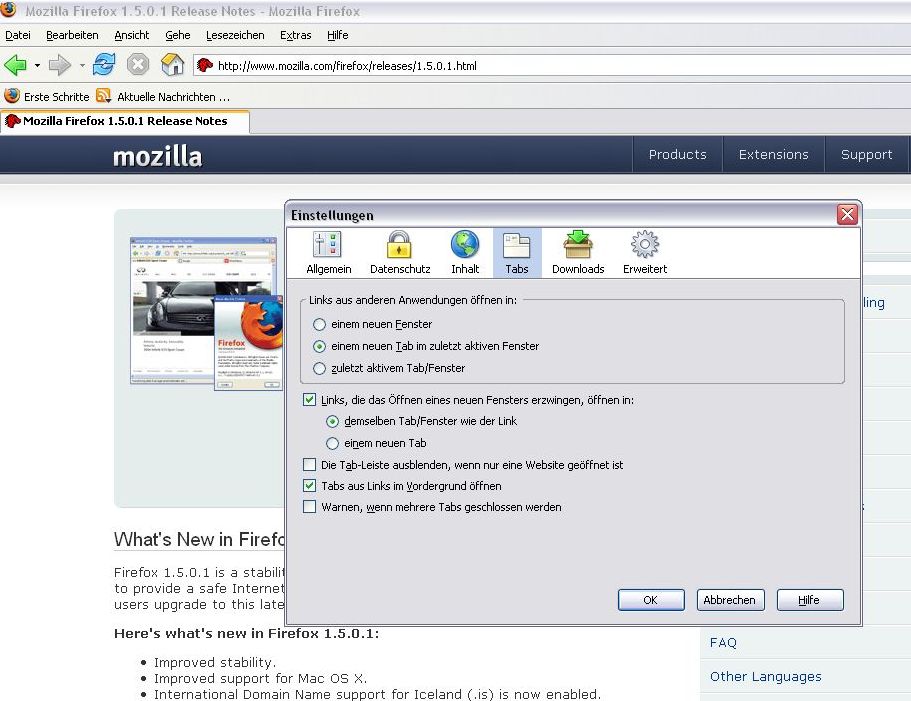Close the Einstellungen dialog
911x701 pixels.
click(847, 214)
